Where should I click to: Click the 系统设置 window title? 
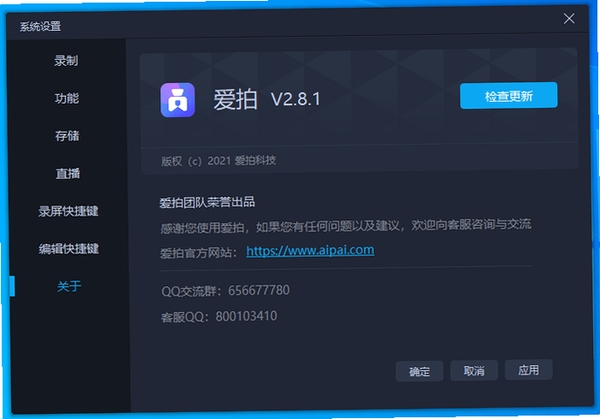click(x=40, y=26)
